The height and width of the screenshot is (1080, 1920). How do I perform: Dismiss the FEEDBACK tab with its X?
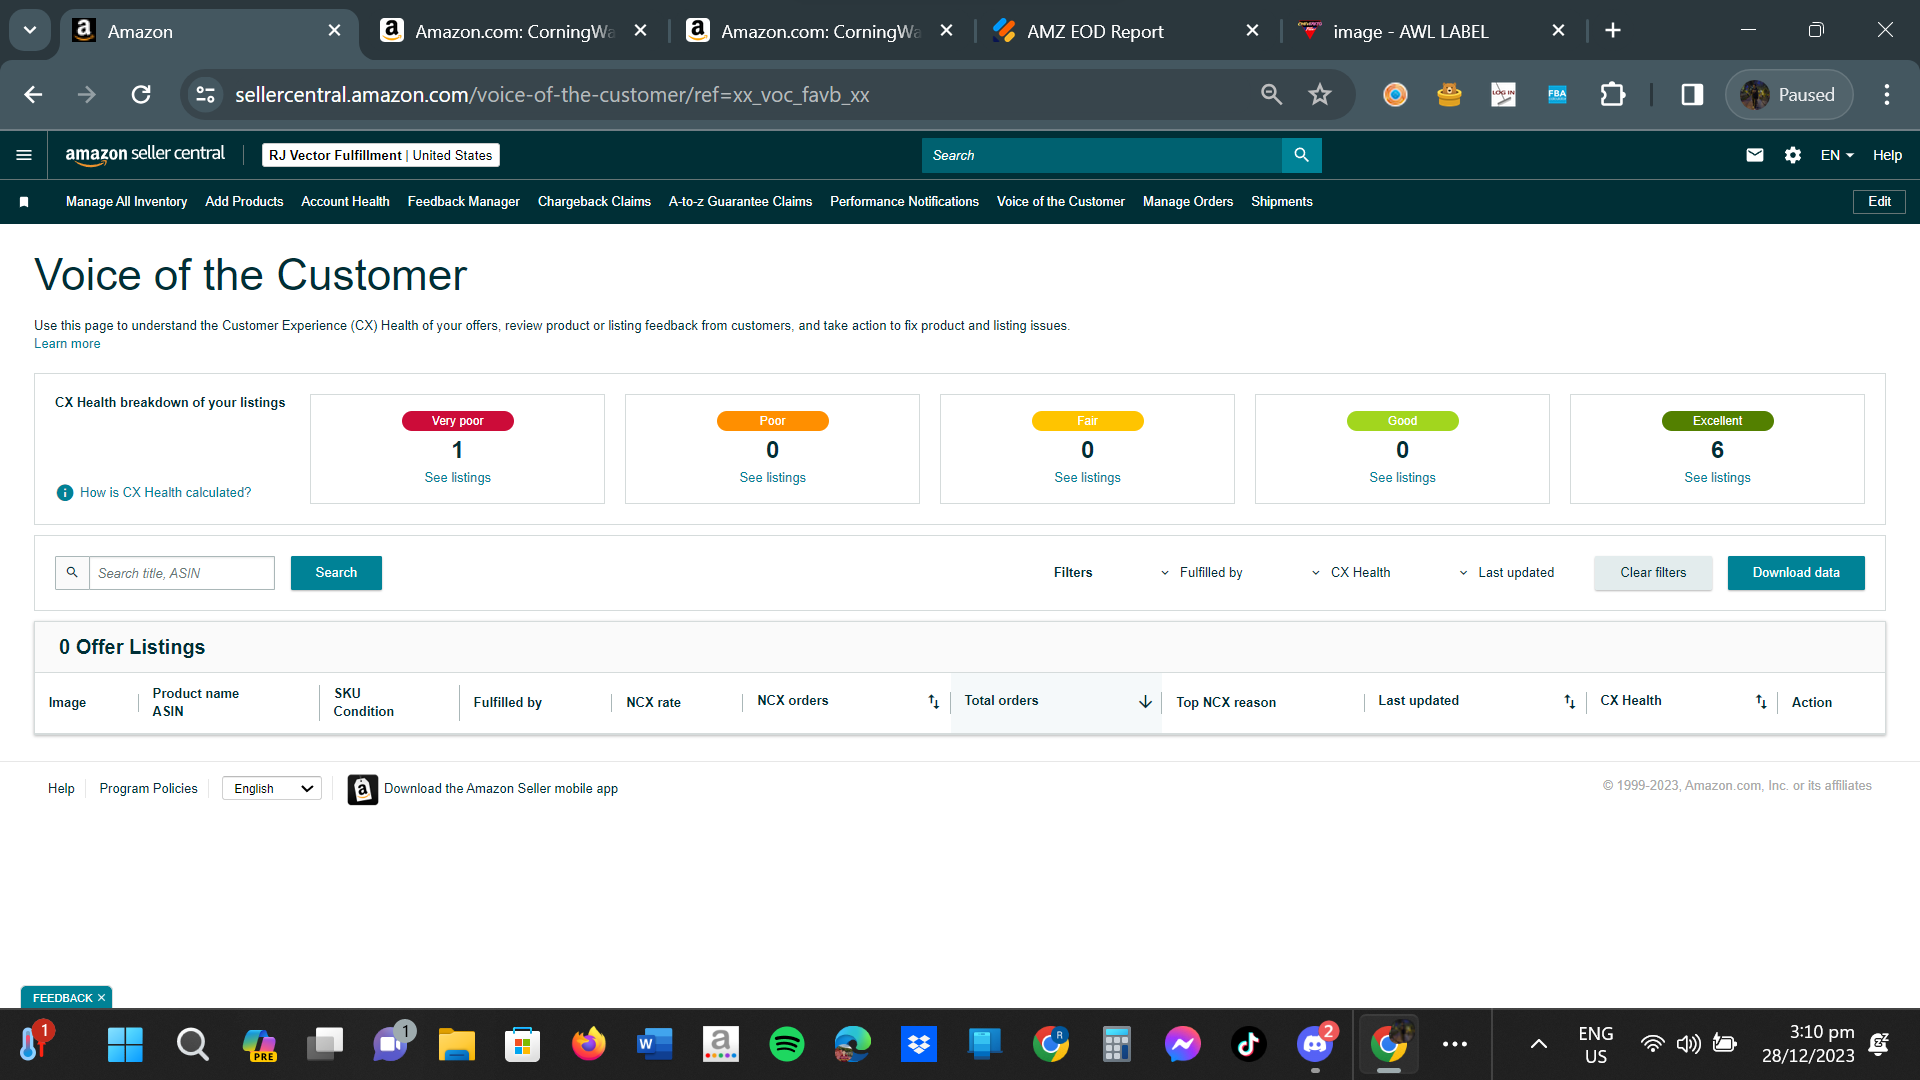[101, 998]
